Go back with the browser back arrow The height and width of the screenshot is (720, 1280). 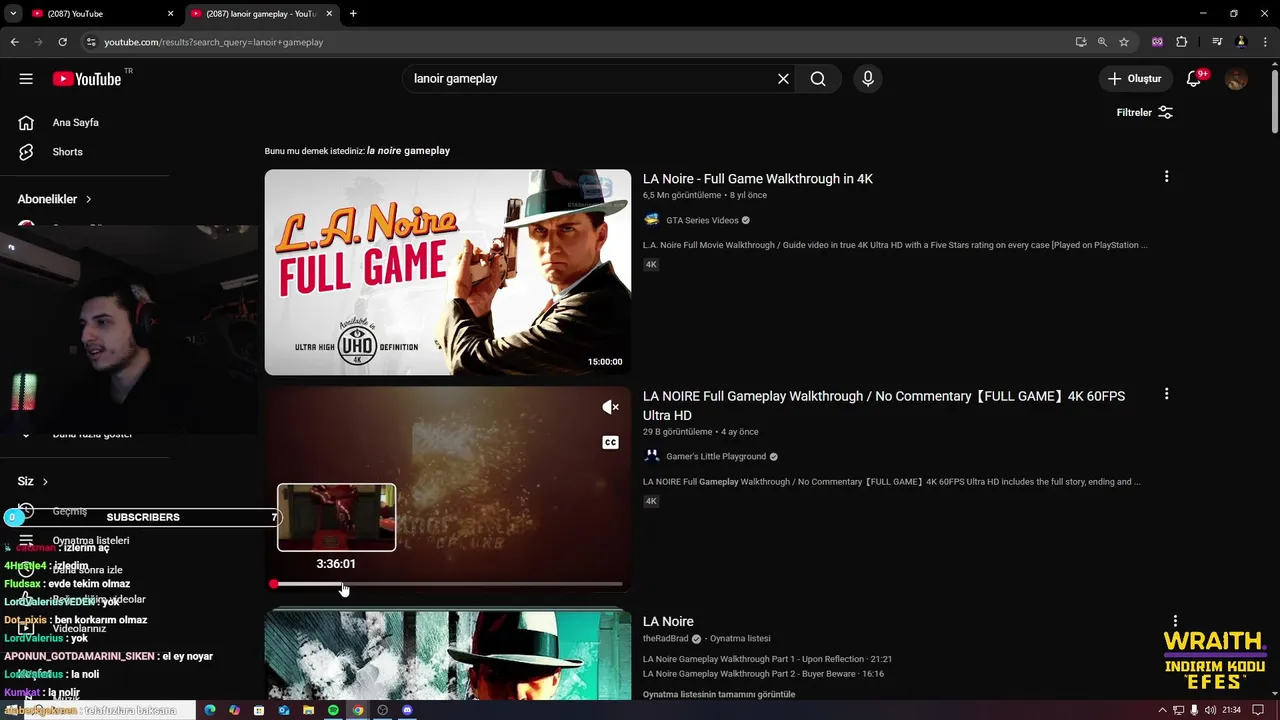[x=14, y=42]
